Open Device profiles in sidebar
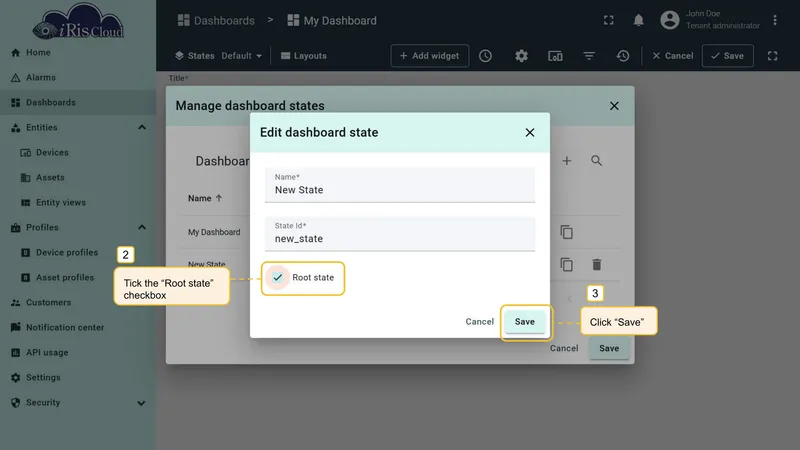Screen dimensions: 800x450 pyautogui.click(x=78, y=253)
